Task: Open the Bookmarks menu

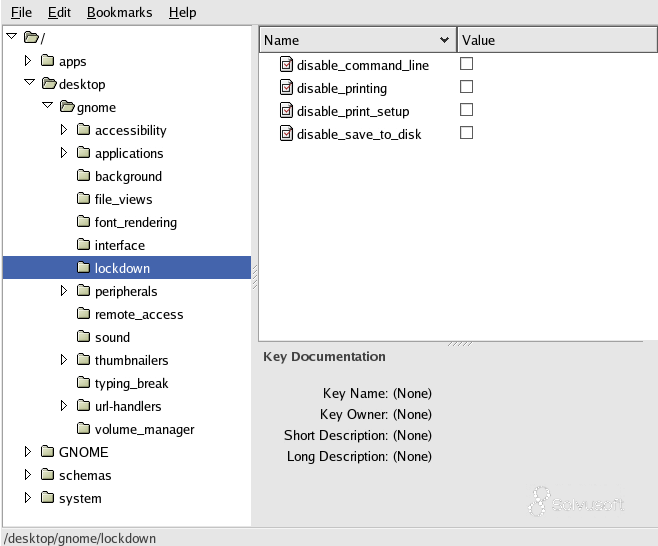Action: click(120, 13)
